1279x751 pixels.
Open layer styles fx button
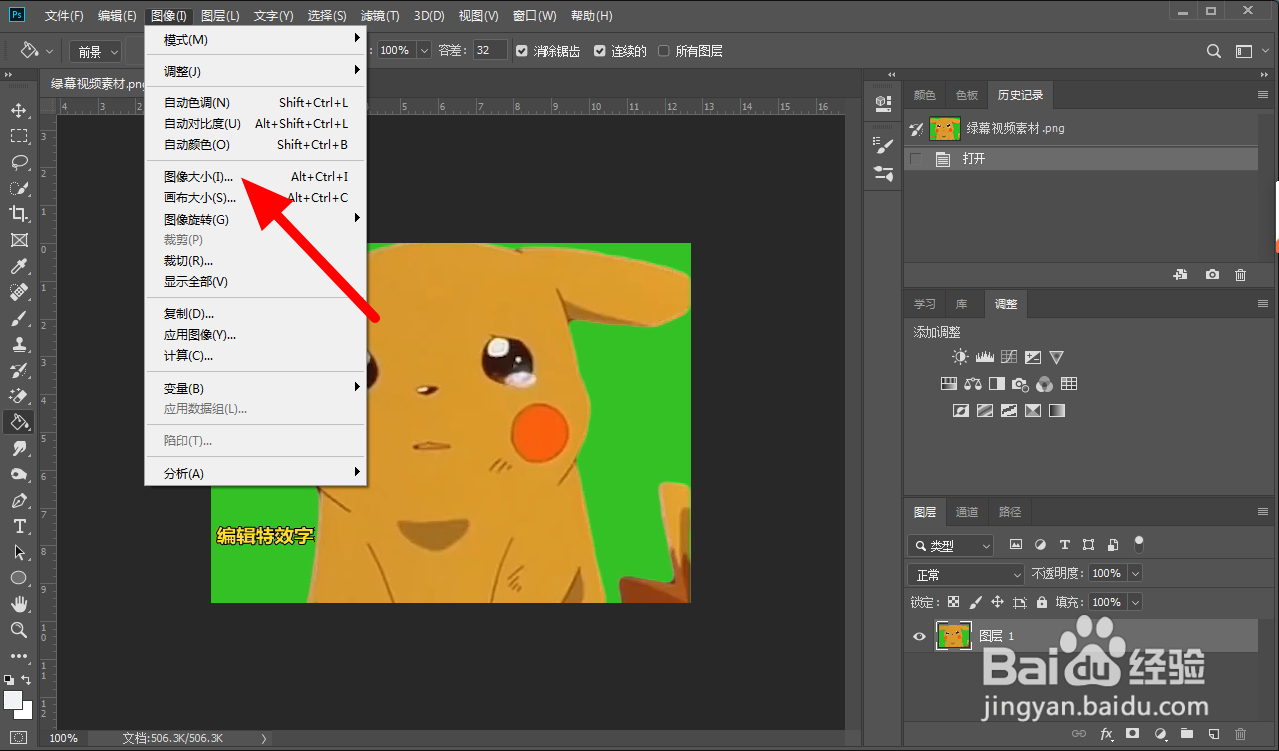point(1107,734)
